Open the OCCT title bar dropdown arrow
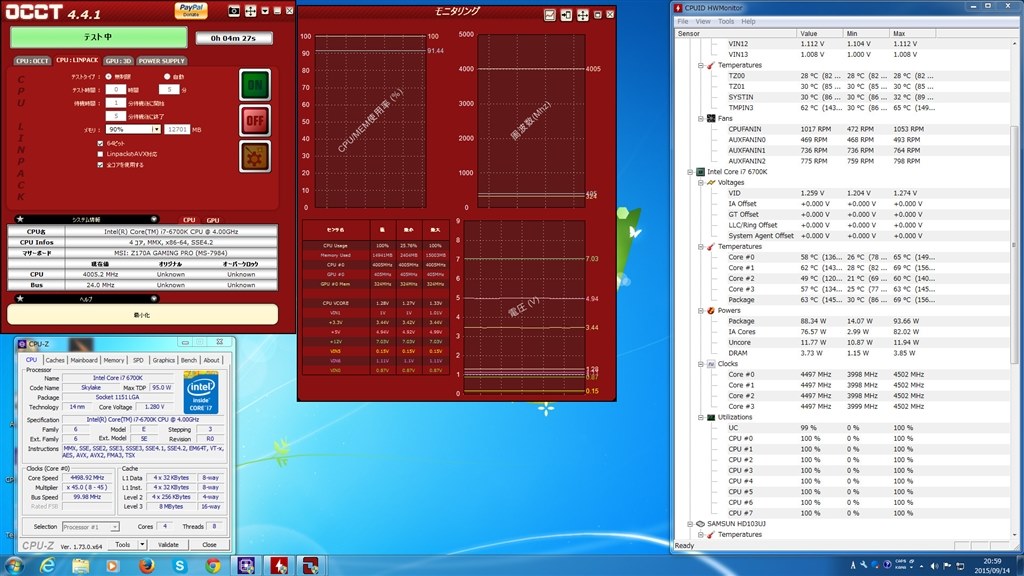Screen dimensions: 1024x576 tap(265, 11)
